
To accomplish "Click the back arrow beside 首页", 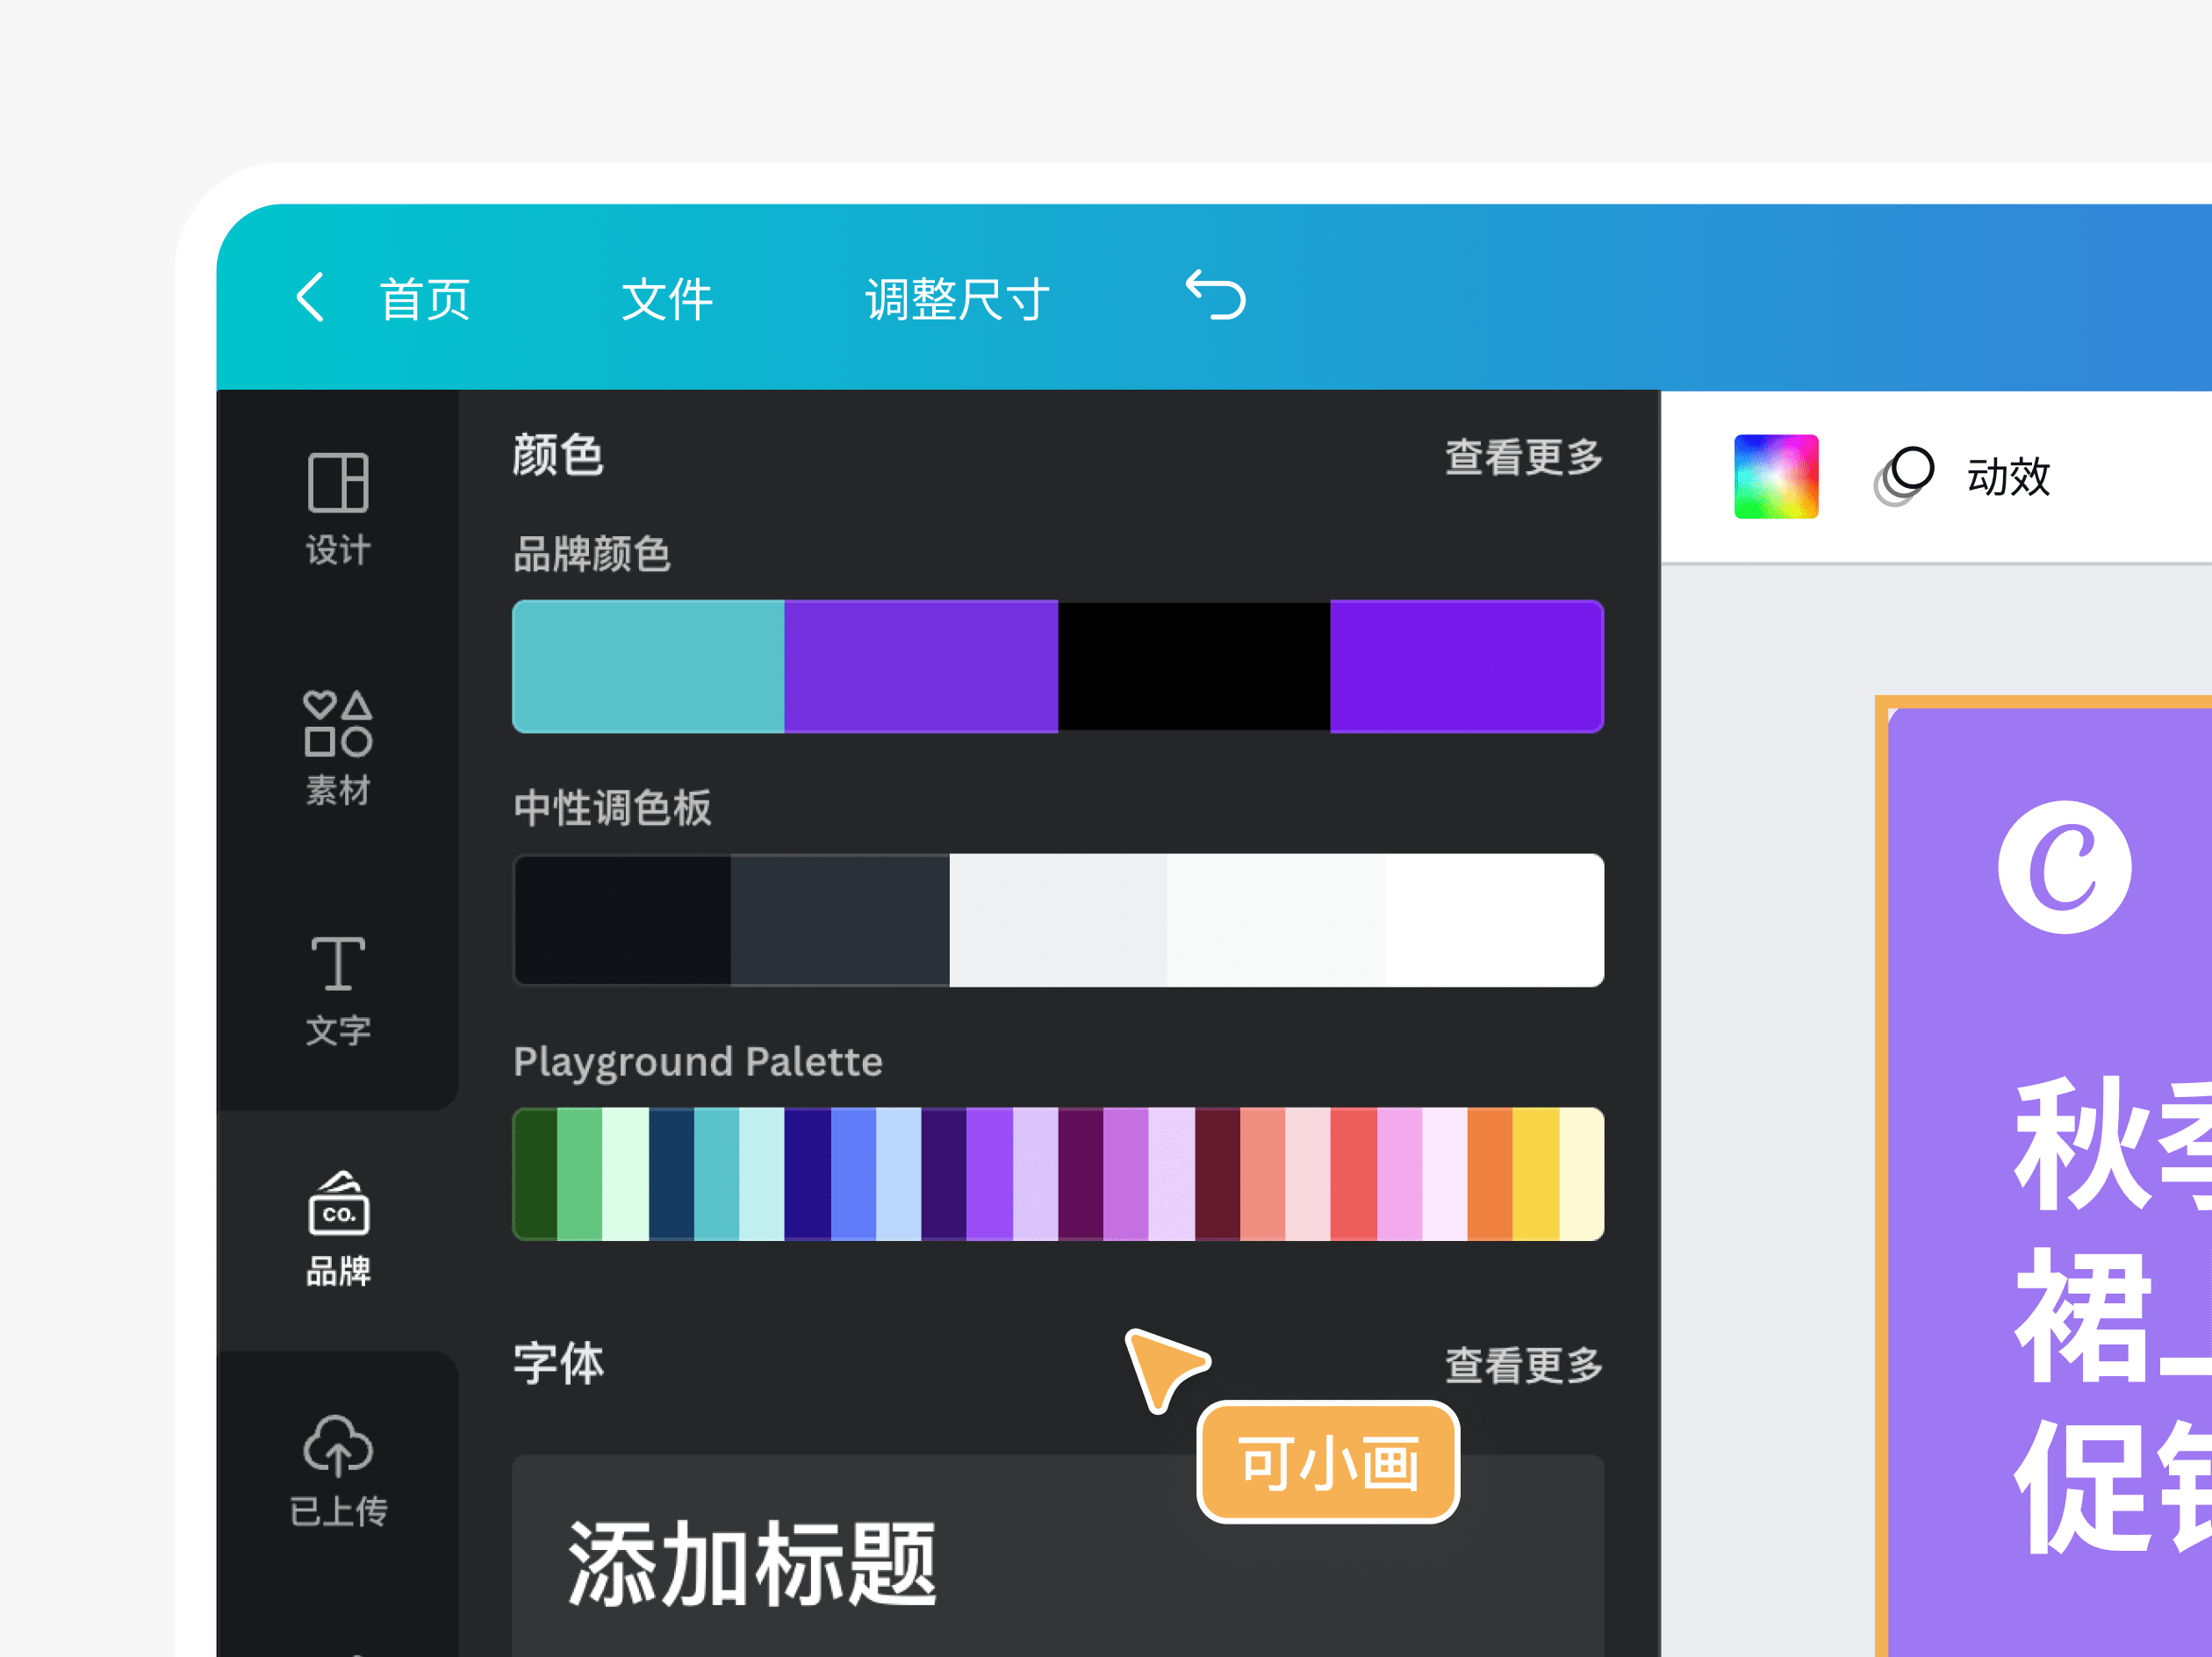I will [x=310, y=297].
